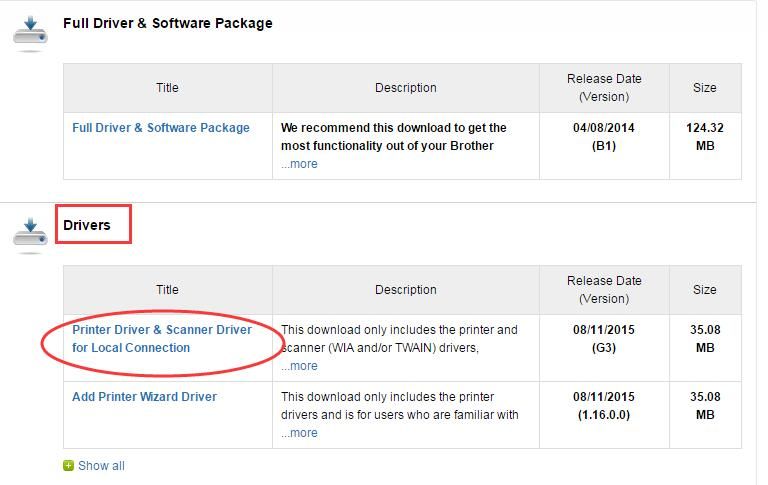Click Size header in Full Driver table
This screenshot has width=768, height=485.
pos(705,88)
